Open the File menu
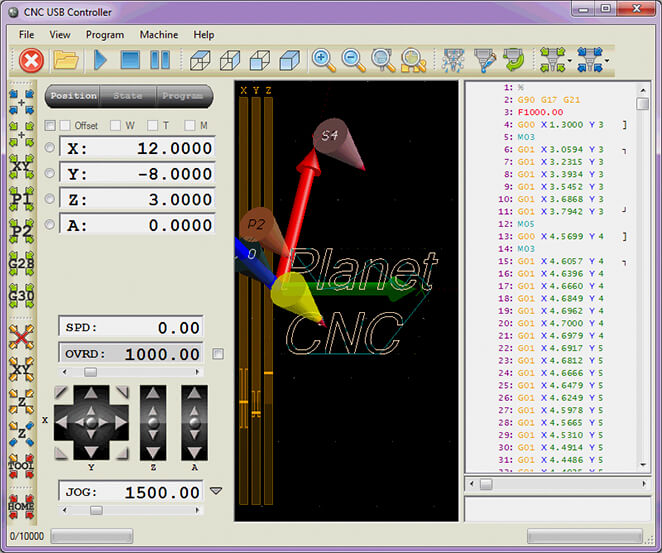Screen dimensions: 662x553 [x=27, y=35]
